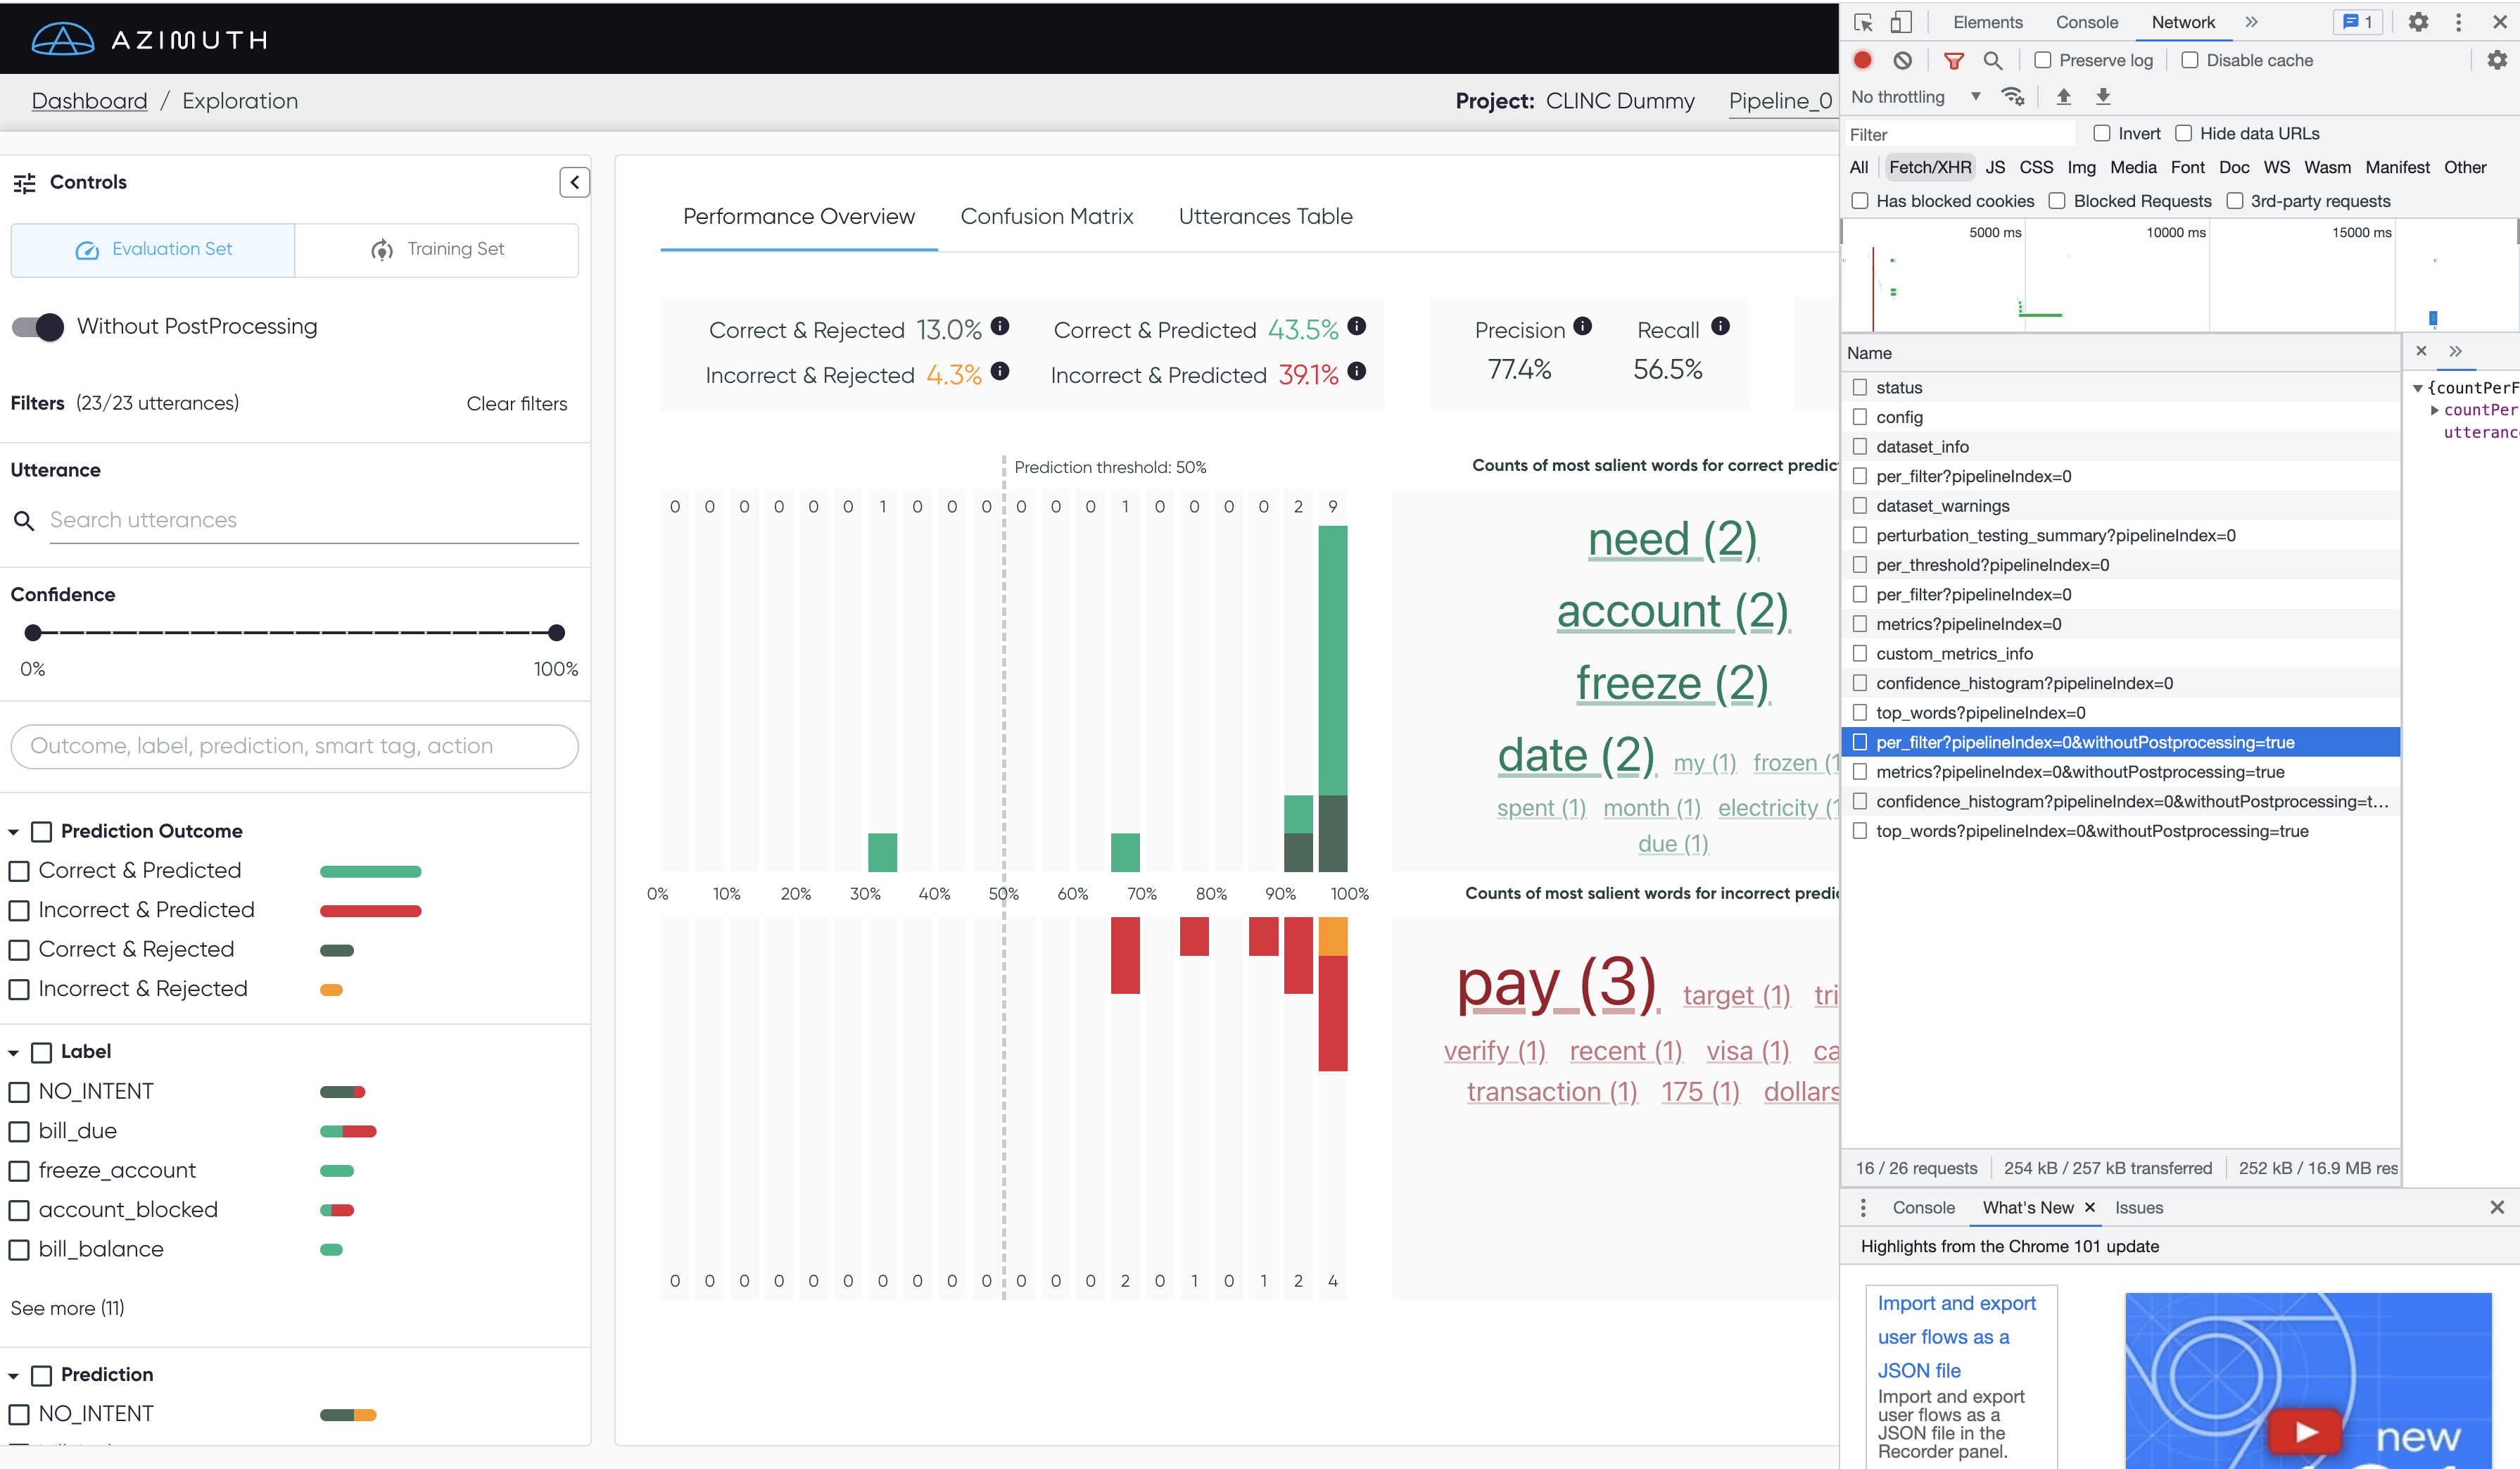Viewport: 2520px width, 1469px height.
Task: Check the Correct & Predicted outcome filter
Action: pos(19,871)
